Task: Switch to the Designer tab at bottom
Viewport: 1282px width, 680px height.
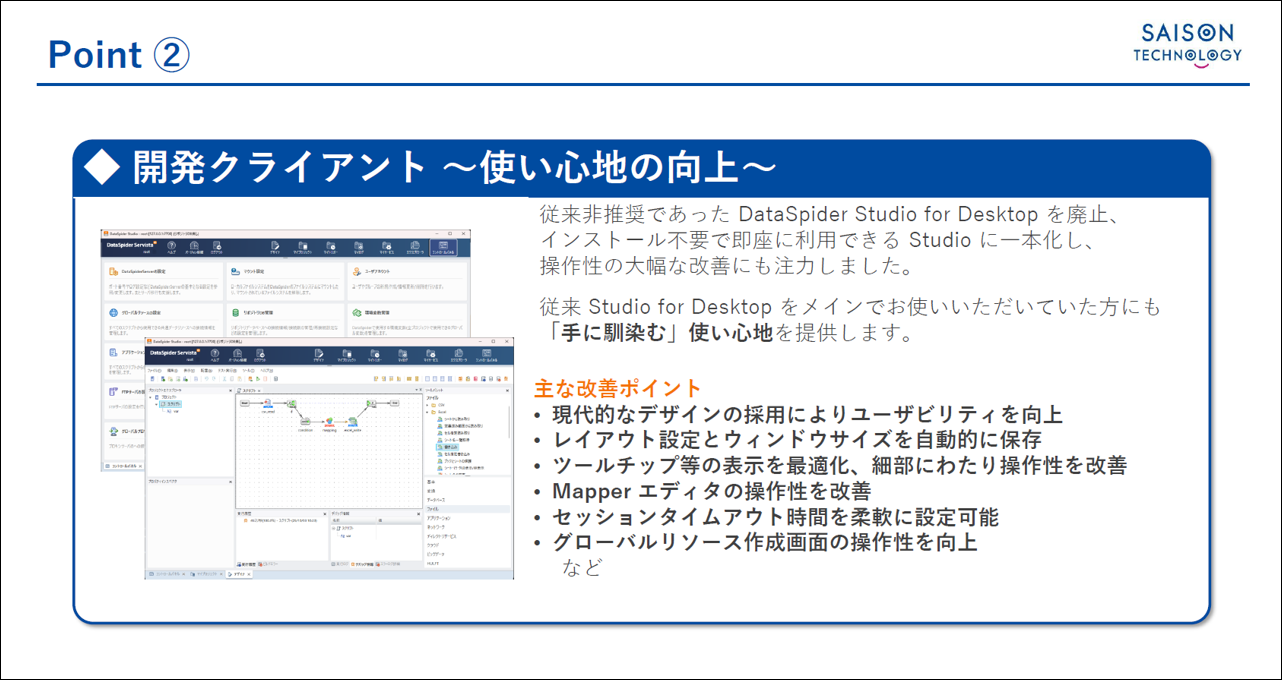Action: coord(238,574)
